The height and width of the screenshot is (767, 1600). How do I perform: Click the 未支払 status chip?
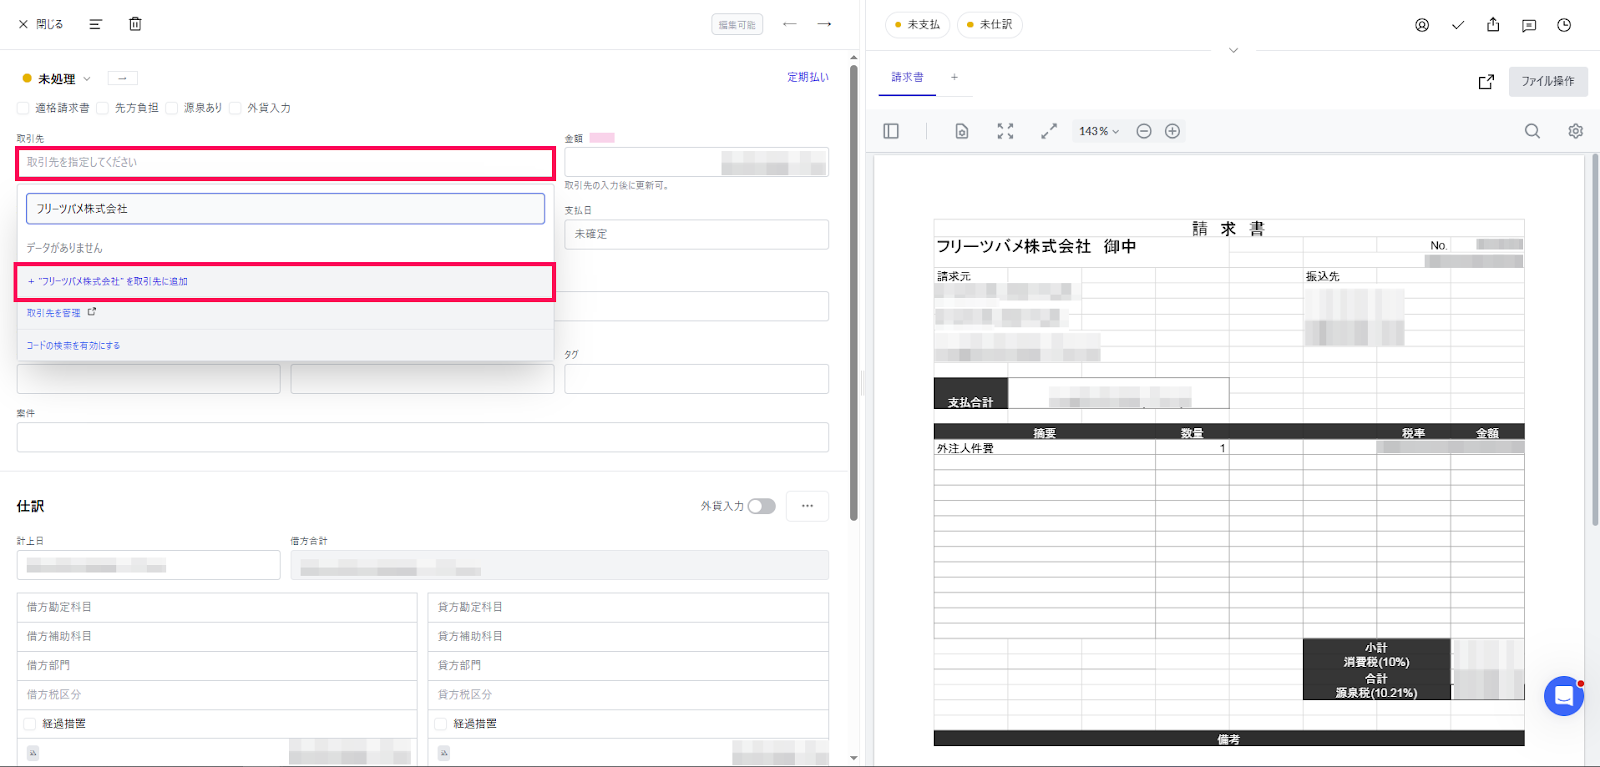click(917, 25)
